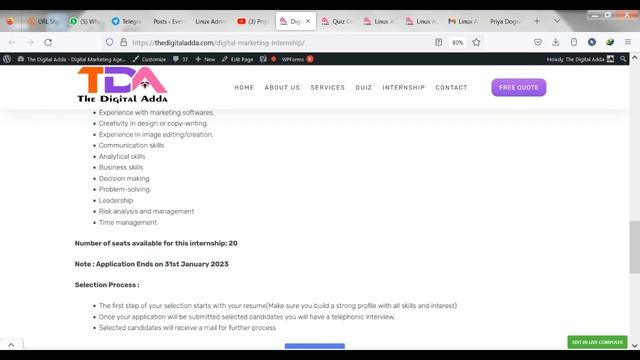Open the WordPress logo menu in admin bar

pos(7,59)
